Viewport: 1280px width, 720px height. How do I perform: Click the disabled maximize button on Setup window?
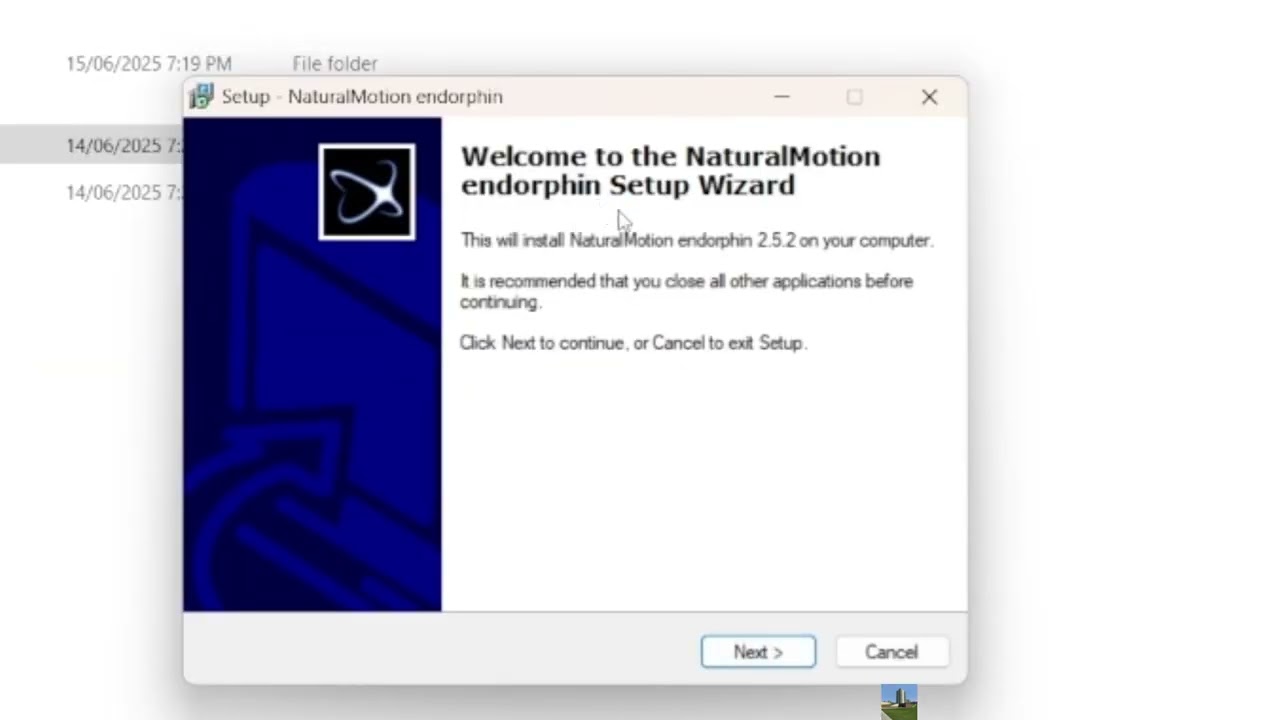[x=854, y=97]
